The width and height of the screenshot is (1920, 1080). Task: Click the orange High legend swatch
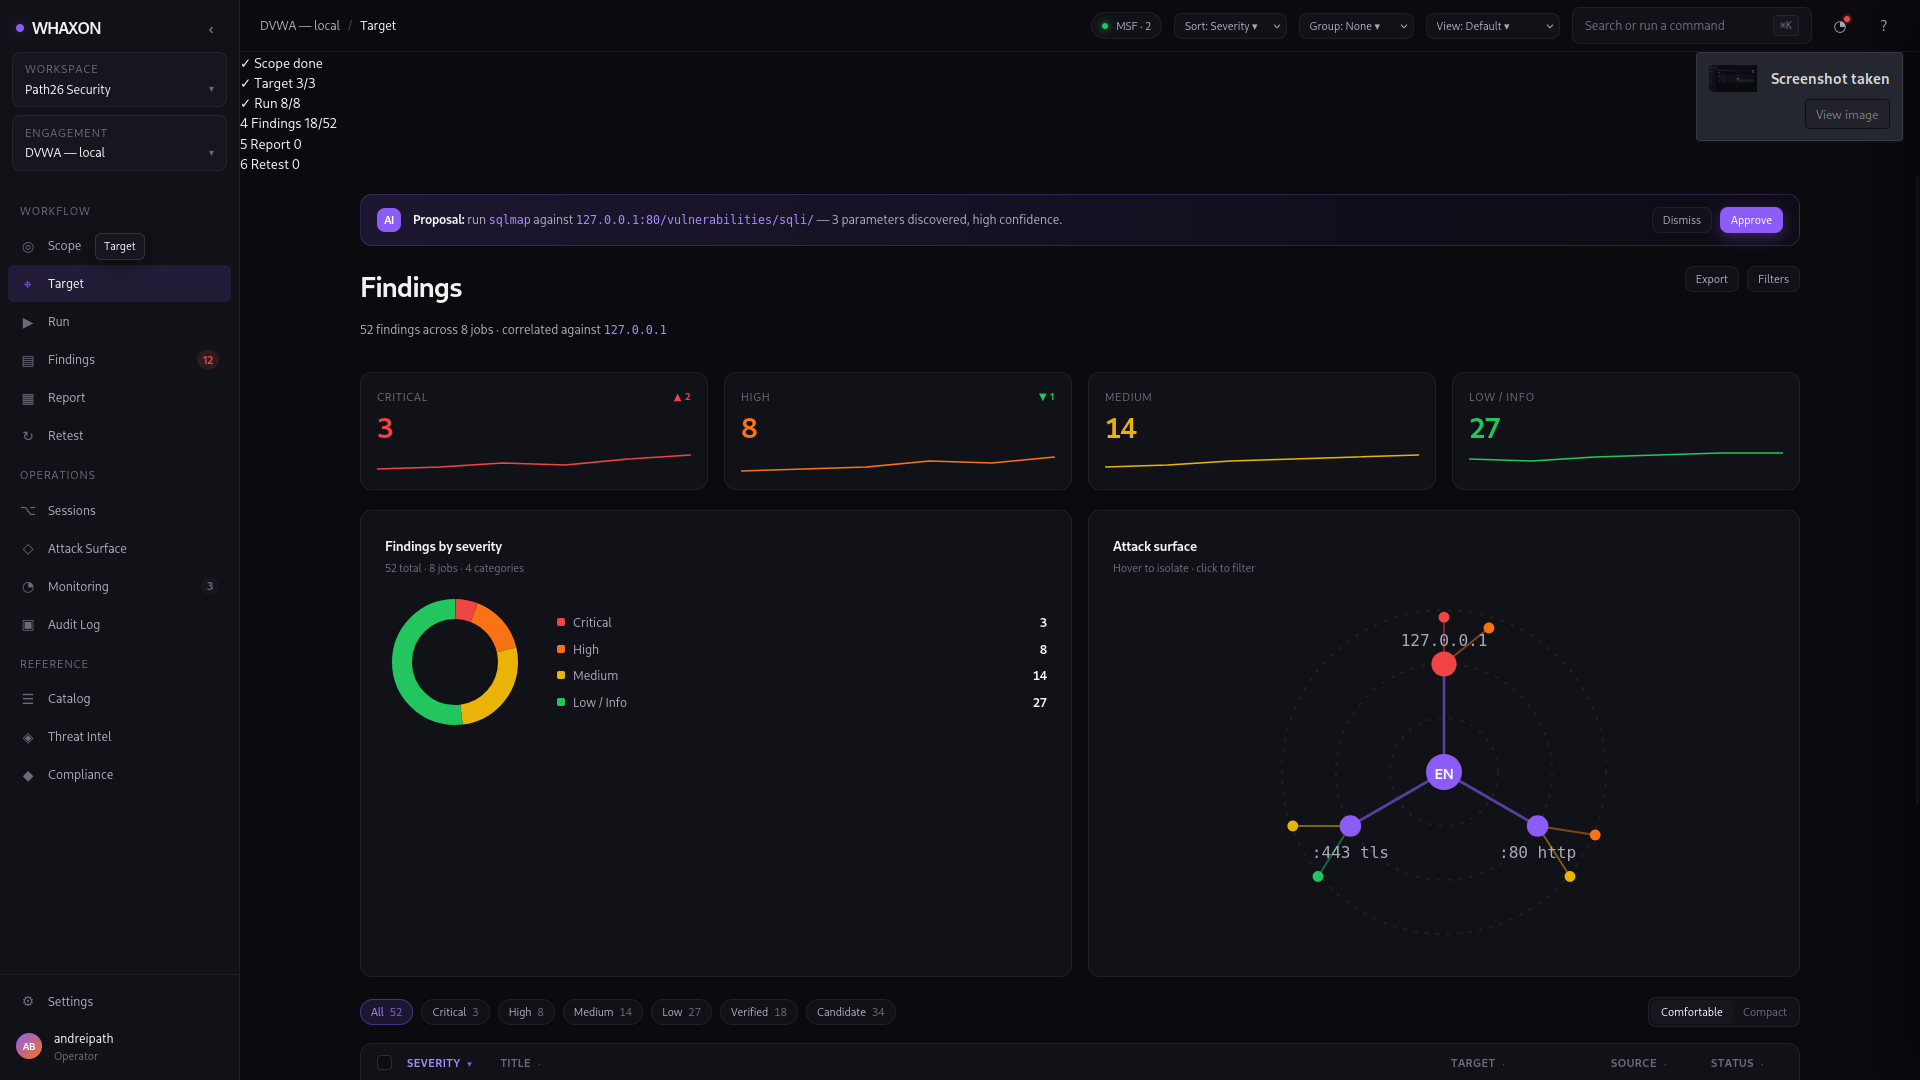click(561, 649)
